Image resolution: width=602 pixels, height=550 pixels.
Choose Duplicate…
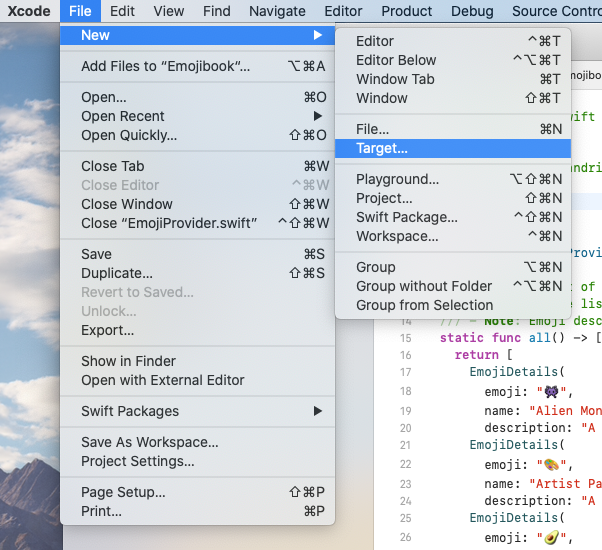pos(198,273)
